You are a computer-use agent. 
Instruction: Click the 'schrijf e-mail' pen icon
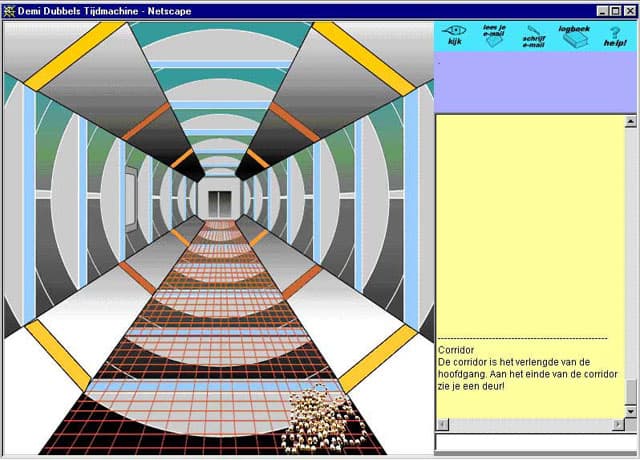[x=535, y=37]
